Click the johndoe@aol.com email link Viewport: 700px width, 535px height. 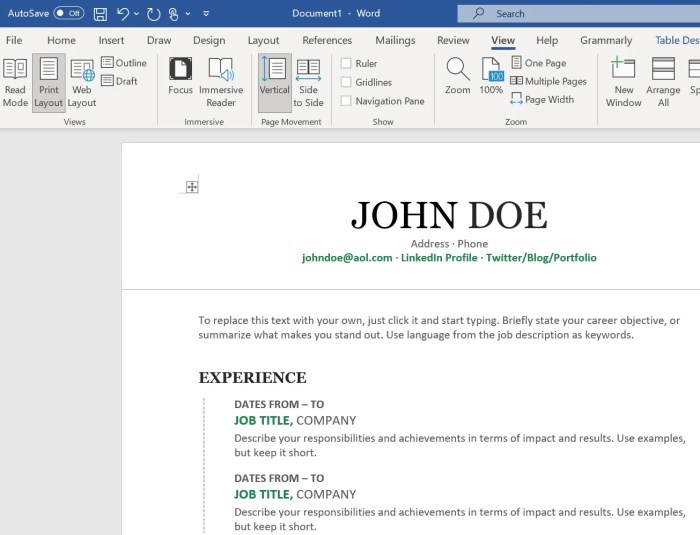coord(347,258)
